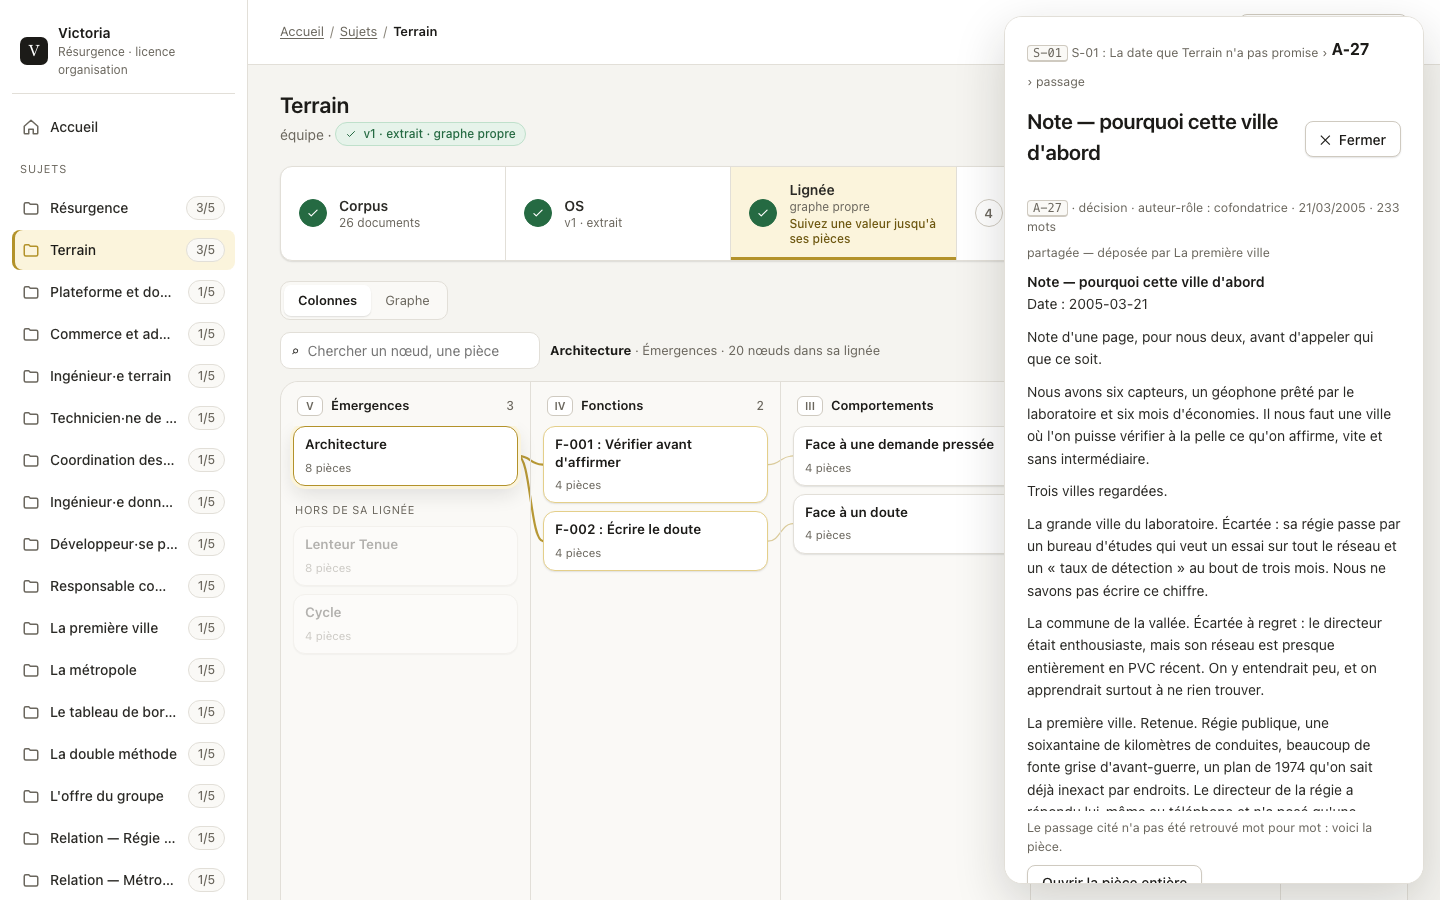1440x900 pixels.
Task: Select F-002 : Écrire le doute card
Action: point(655,541)
